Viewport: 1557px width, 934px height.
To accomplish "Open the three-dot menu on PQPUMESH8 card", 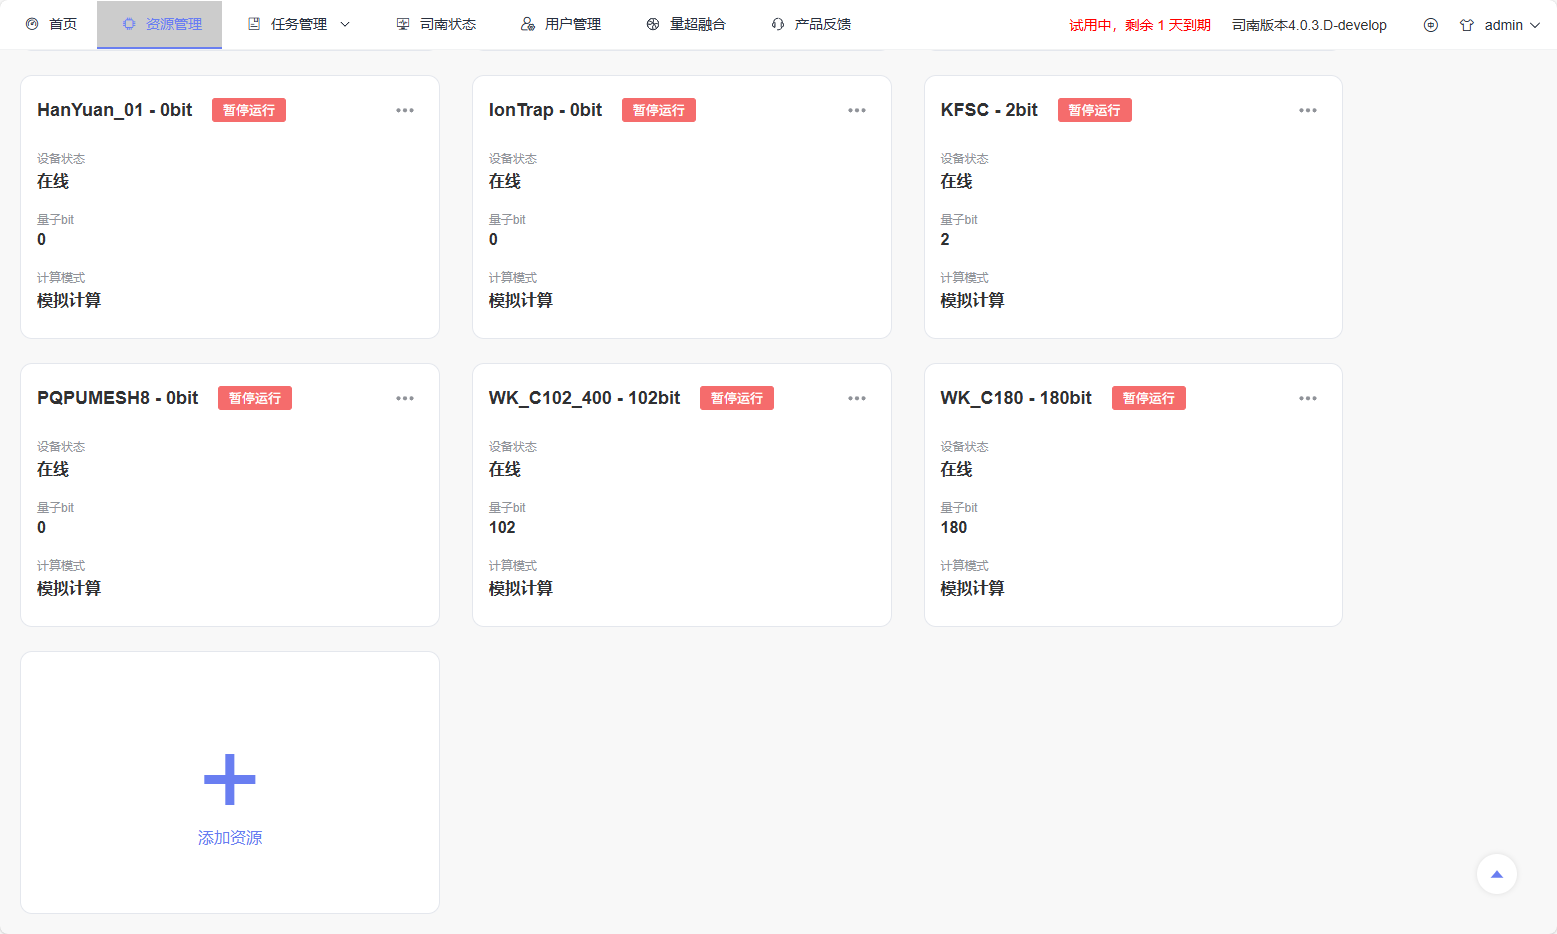I will click(x=405, y=398).
